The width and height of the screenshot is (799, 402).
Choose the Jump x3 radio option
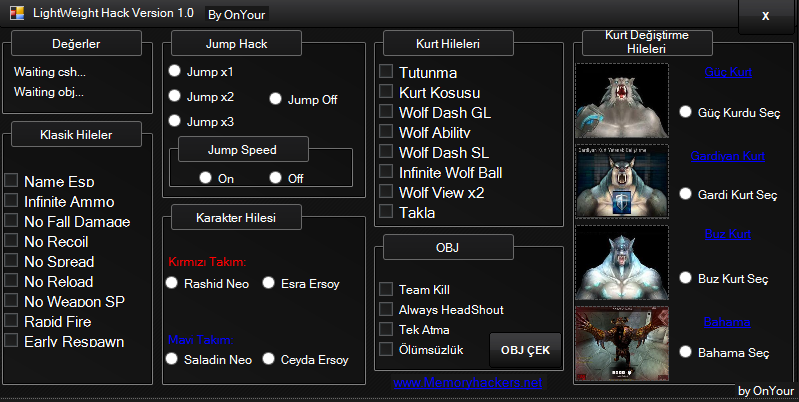pos(175,121)
